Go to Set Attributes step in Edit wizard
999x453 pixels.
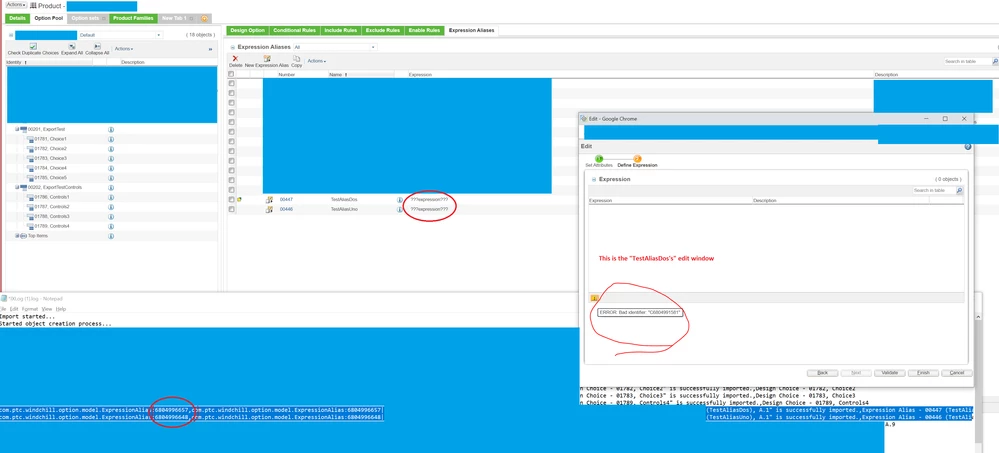[x=599, y=159]
